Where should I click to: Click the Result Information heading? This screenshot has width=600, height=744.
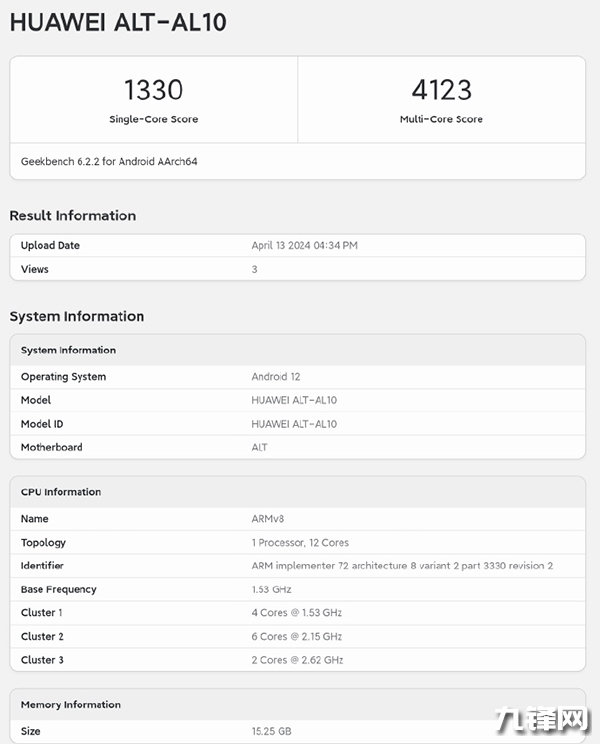(72, 216)
